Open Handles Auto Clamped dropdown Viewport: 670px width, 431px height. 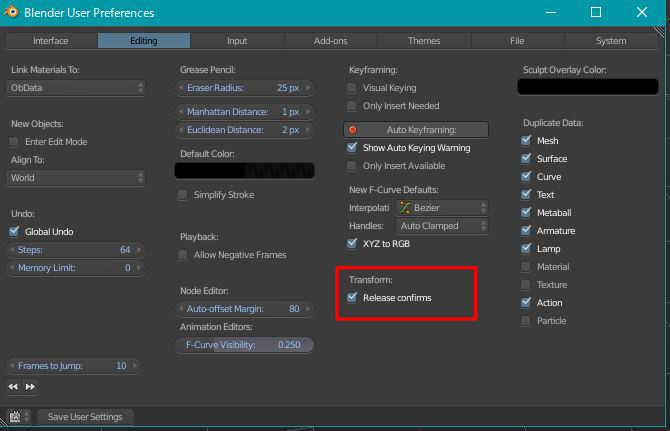[x=442, y=226]
